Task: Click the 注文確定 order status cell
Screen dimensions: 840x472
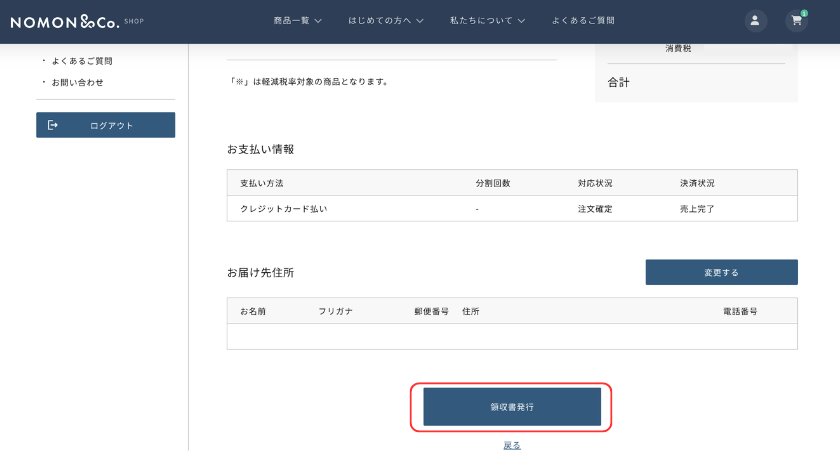Action: pyautogui.click(x=595, y=209)
